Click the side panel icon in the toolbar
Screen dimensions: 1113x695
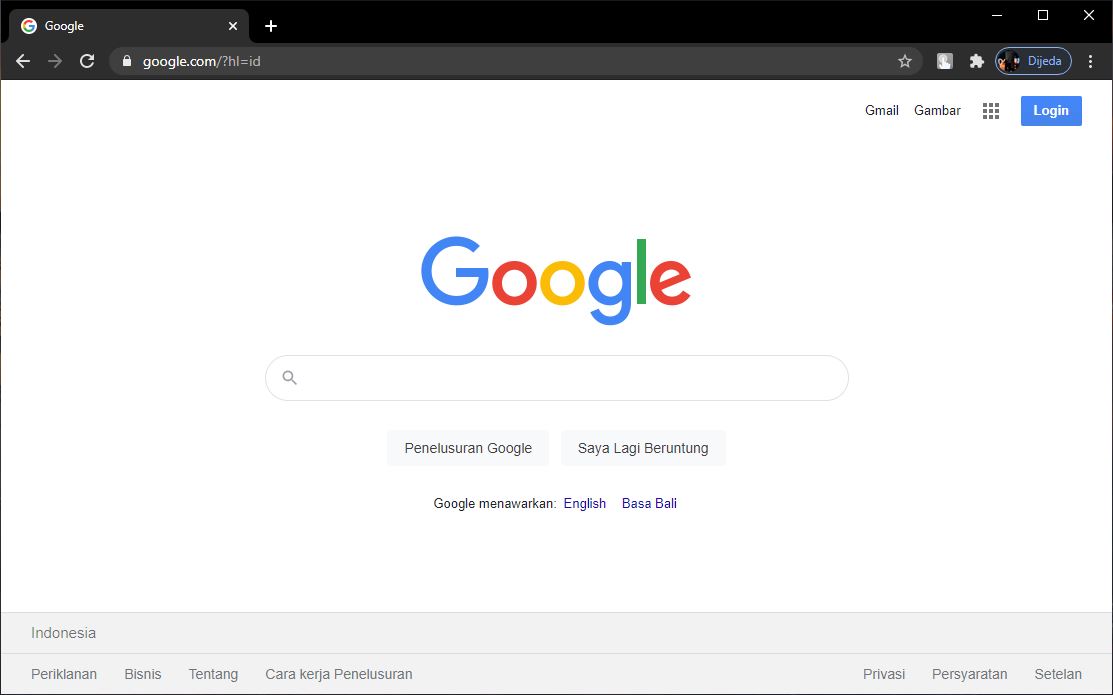click(x=944, y=61)
